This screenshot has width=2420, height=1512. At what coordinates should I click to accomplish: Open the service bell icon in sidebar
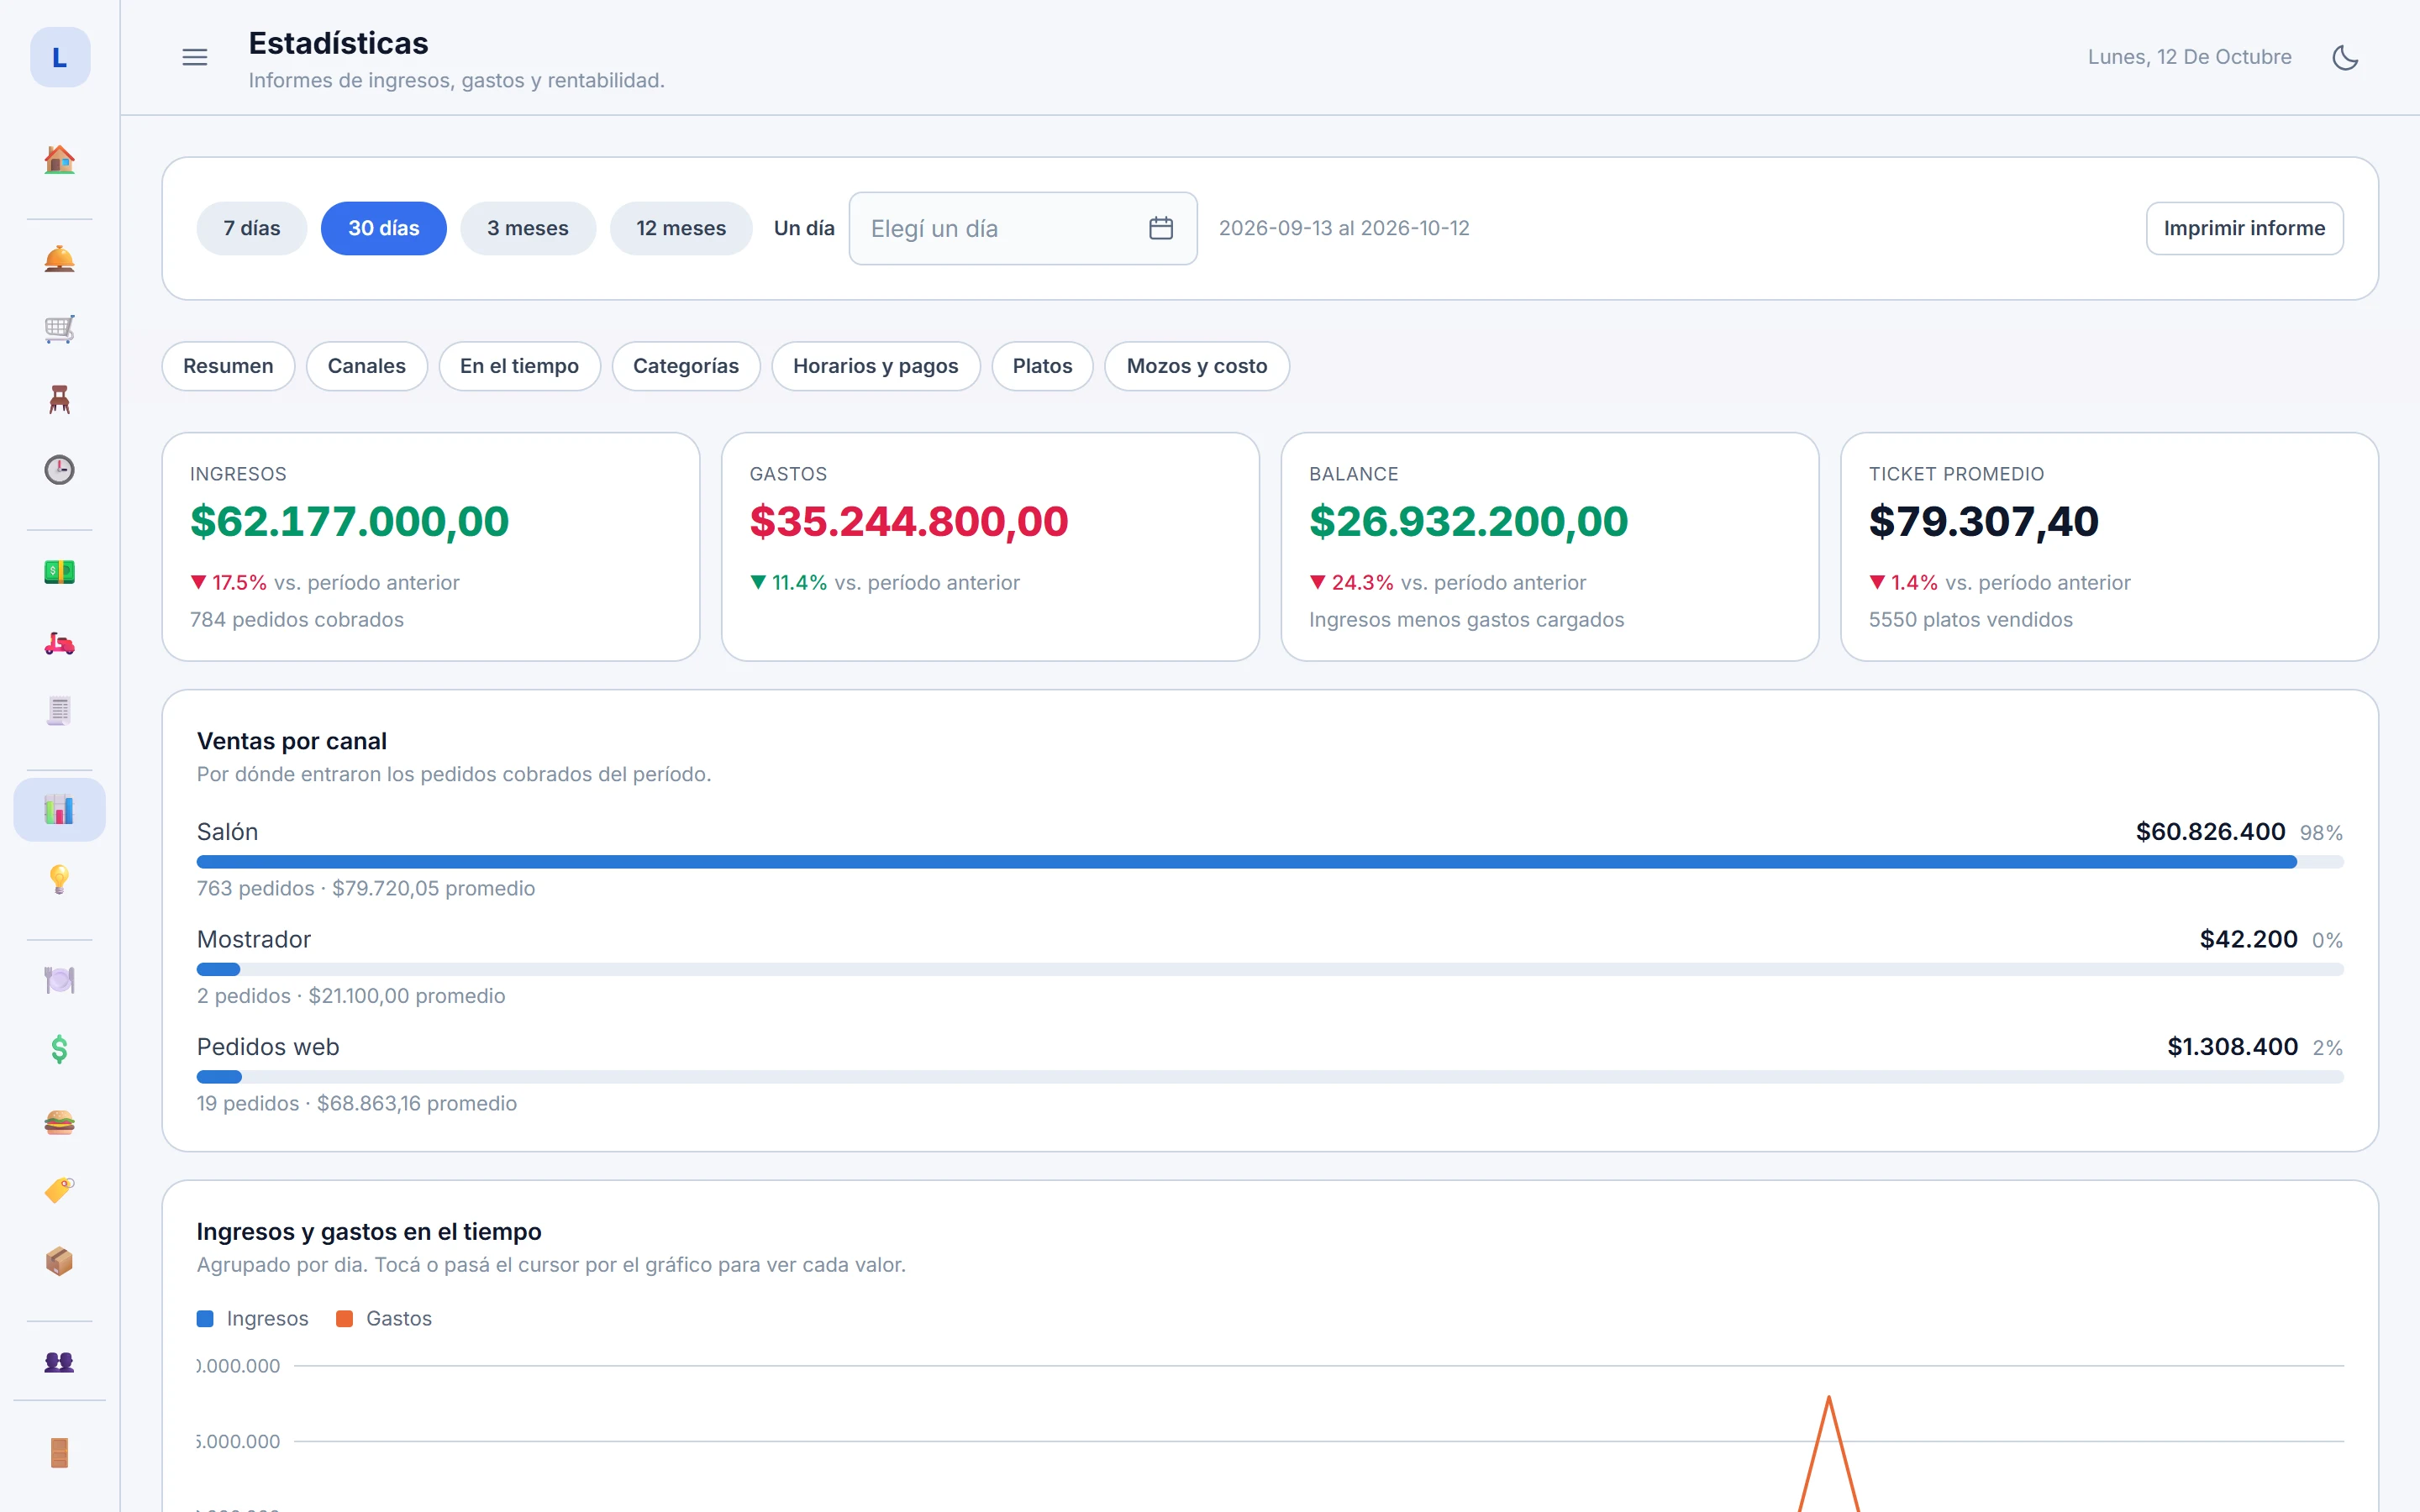click(59, 259)
